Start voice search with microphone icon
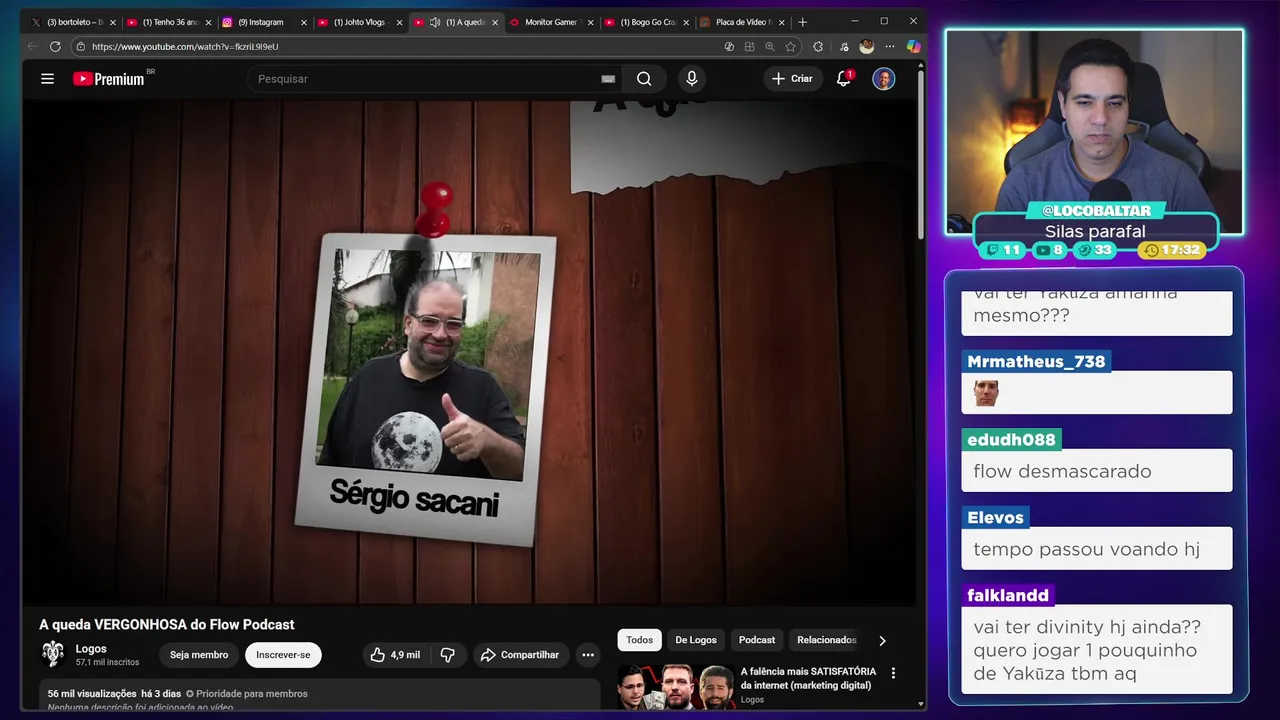 (691, 79)
